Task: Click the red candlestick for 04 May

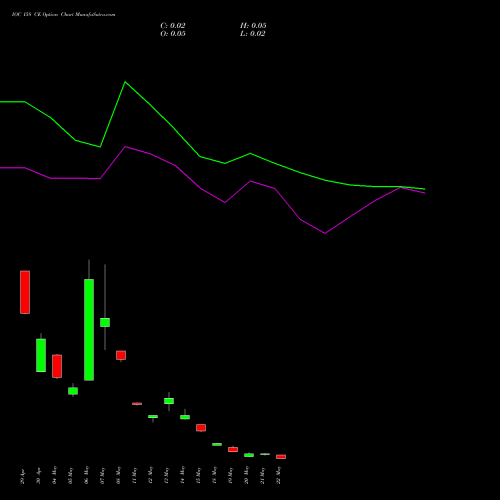Action: (x=57, y=366)
